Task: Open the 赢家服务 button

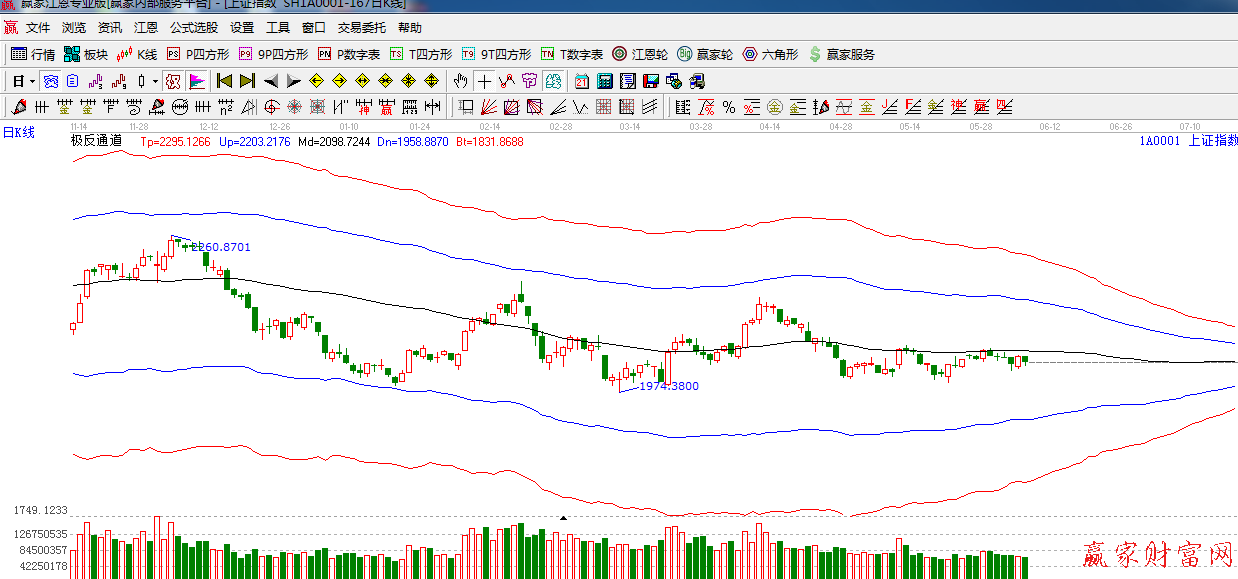Action: click(842, 54)
